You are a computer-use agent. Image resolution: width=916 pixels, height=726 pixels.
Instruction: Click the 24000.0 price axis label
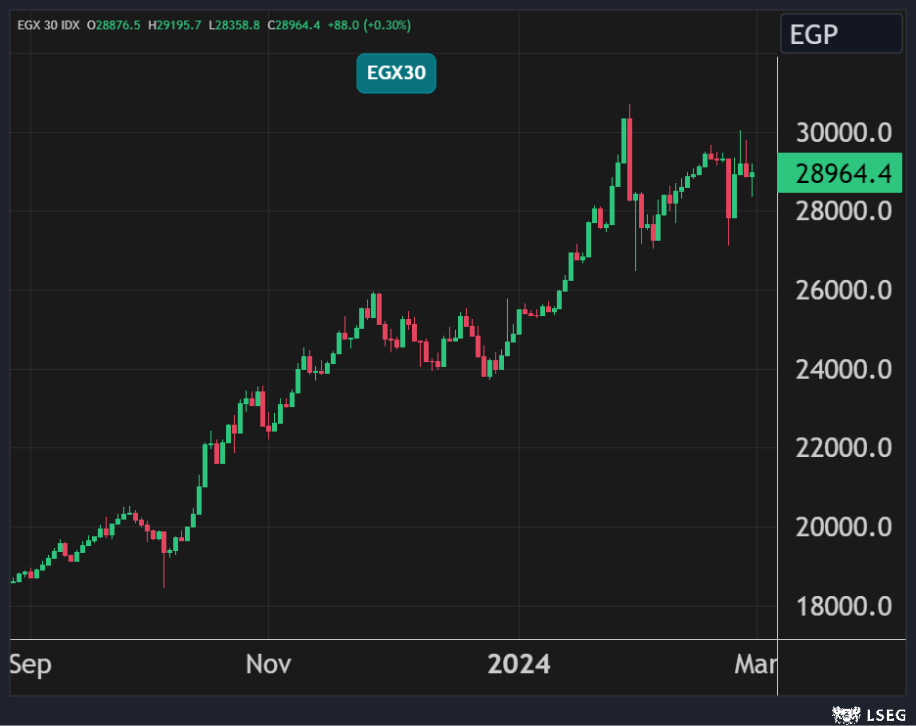[842, 370]
